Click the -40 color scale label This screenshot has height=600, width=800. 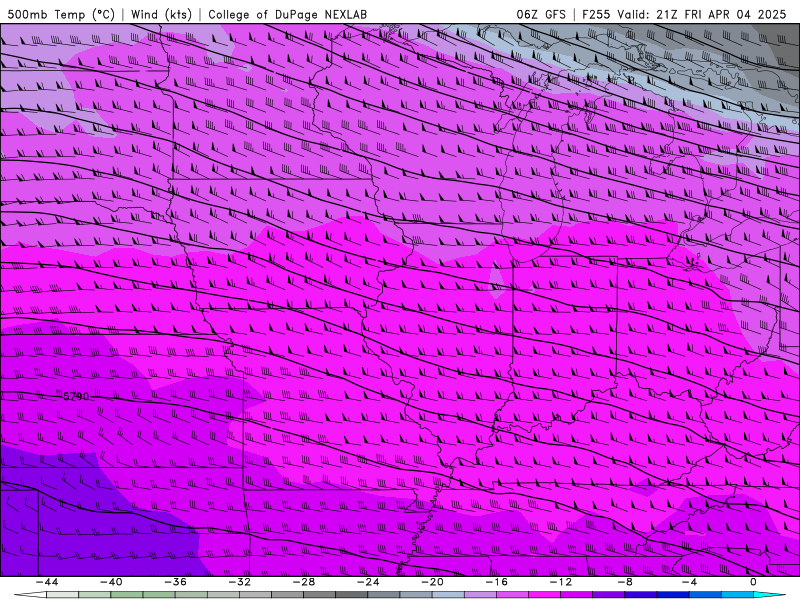pos(111,582)
